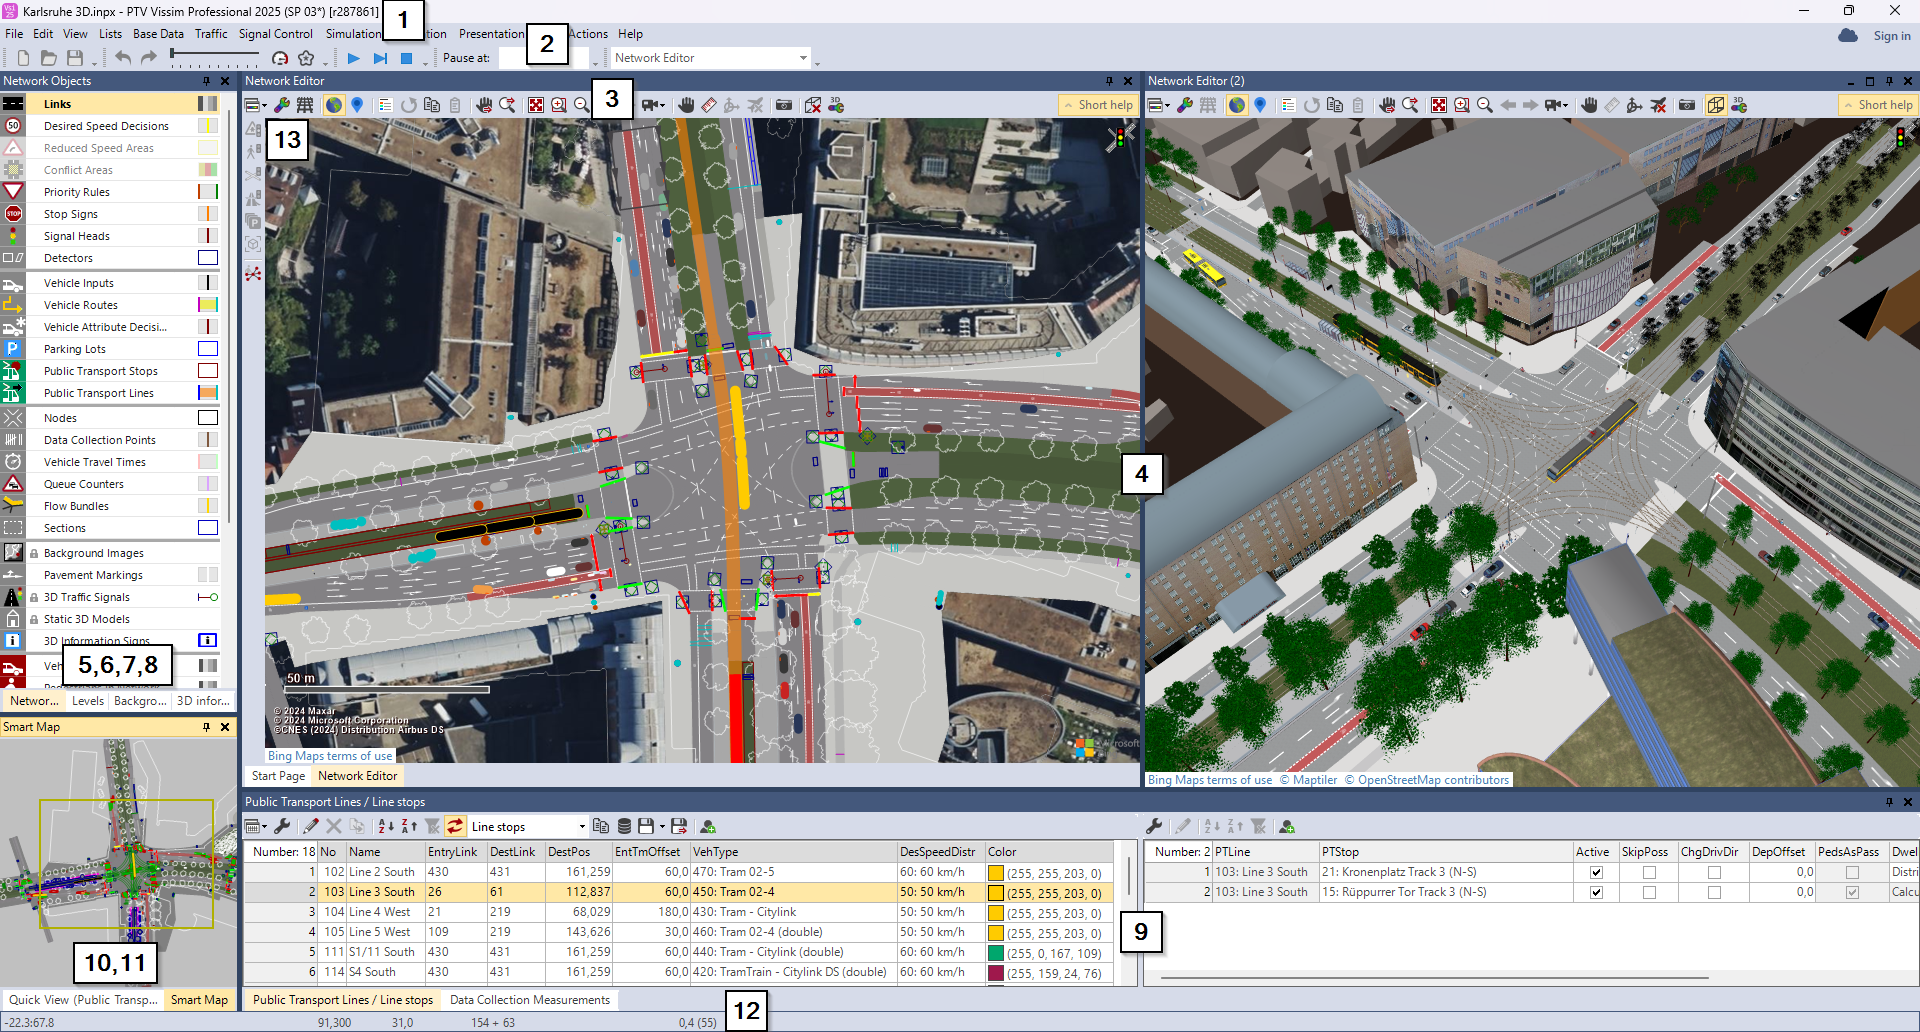This screenshot has height=1032, width=1920.
Task: Click Short help button in Network Editor (2)
Action: pyautogui.click(x=1877, y=105)
